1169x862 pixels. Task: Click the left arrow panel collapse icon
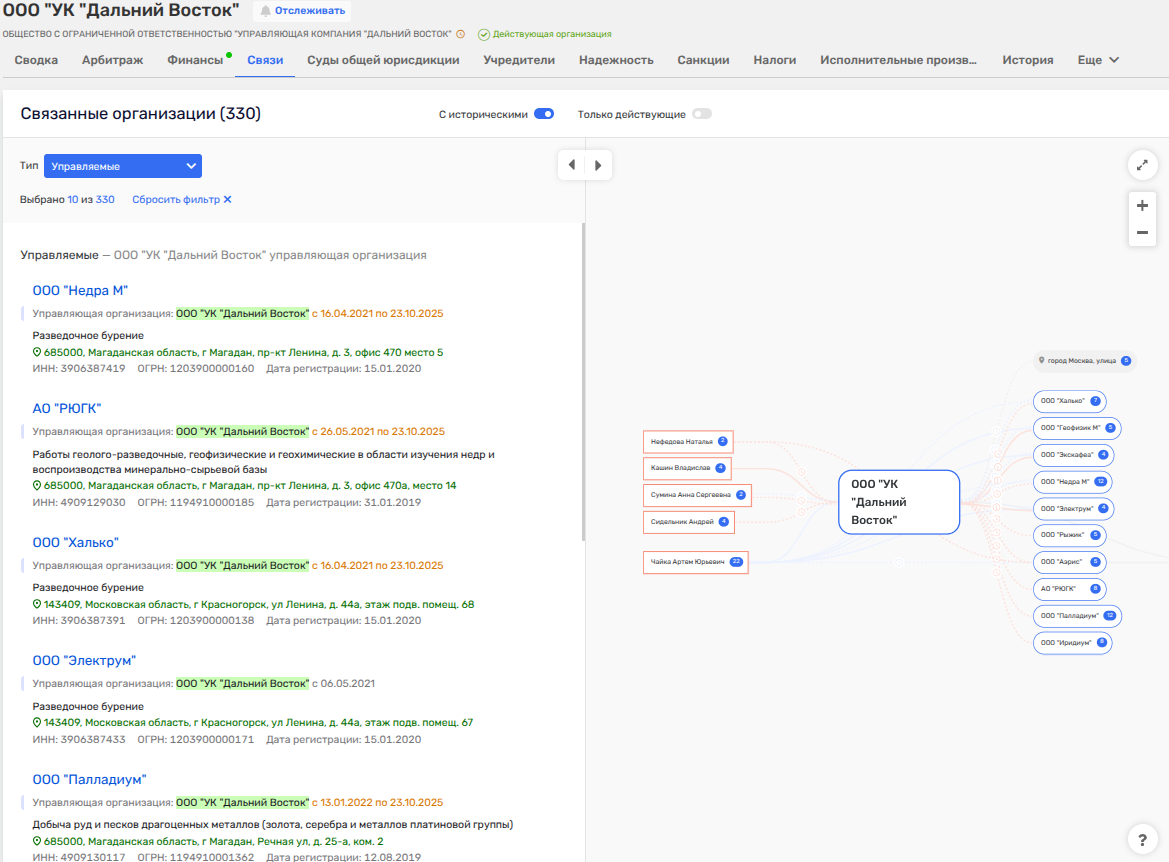coord(571,165)
